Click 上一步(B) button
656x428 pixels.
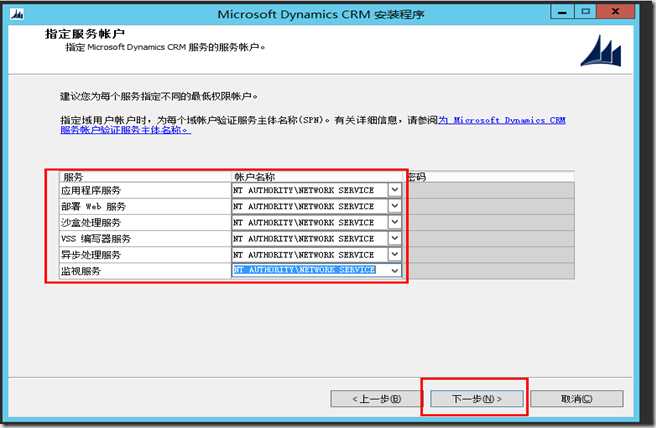pyautogui.click(x=377, y=399)
